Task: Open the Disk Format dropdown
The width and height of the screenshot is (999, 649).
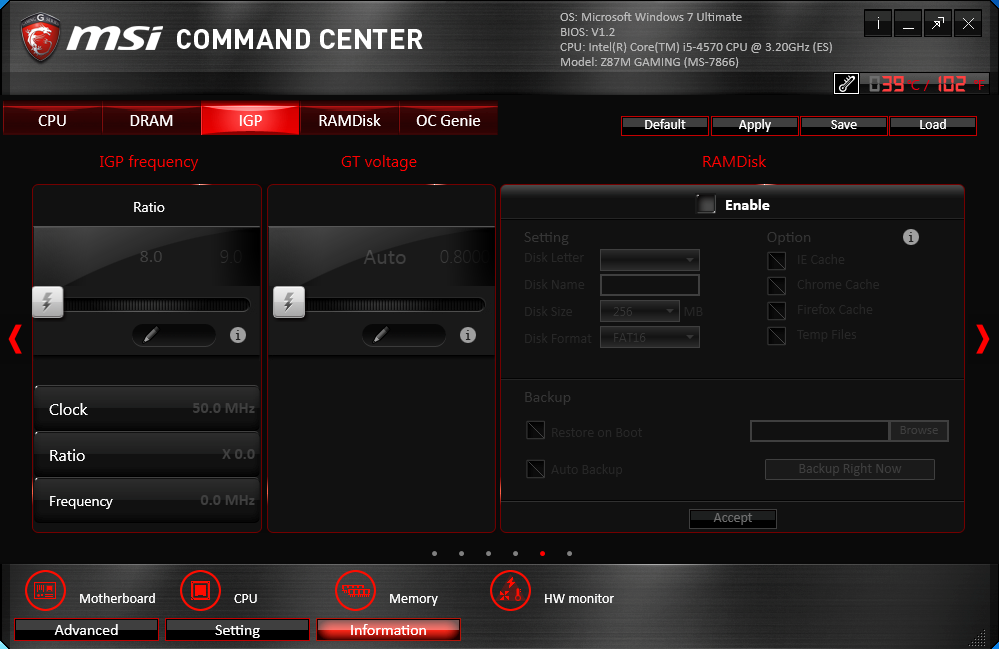Action: coord(650,337)
